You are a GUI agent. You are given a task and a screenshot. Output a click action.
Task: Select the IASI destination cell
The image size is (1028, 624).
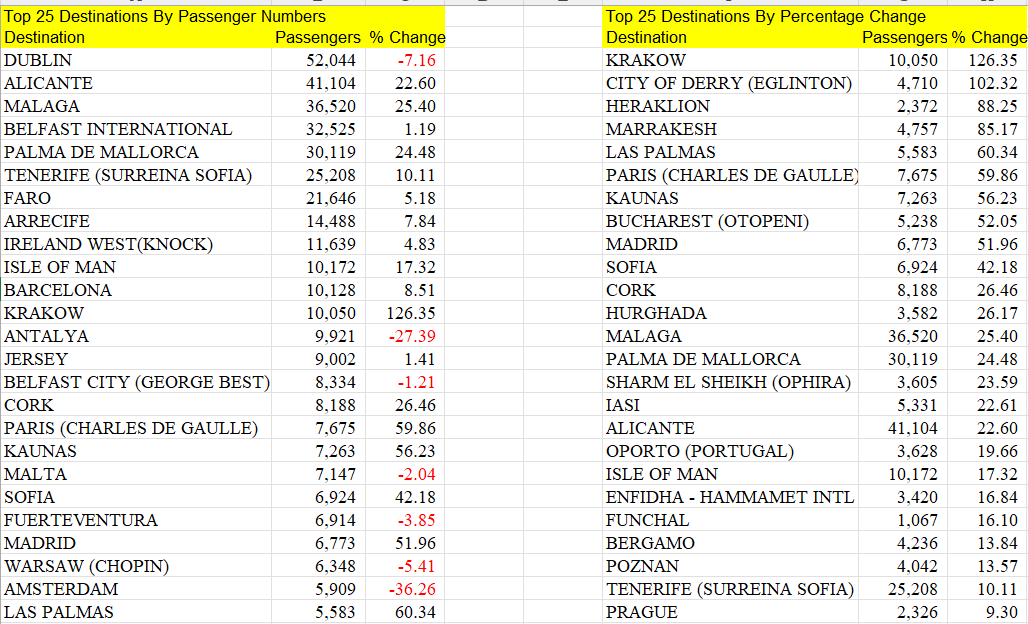[730, 405]
